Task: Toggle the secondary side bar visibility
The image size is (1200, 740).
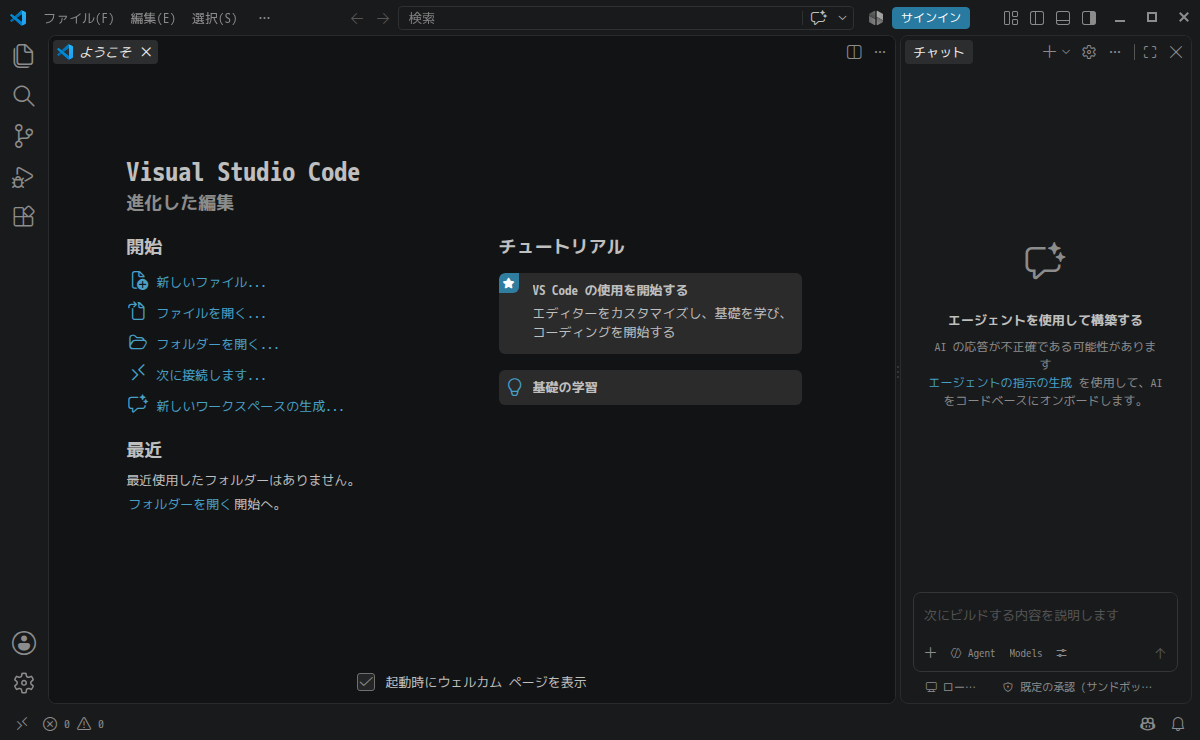Action: tap(1089, 18)
